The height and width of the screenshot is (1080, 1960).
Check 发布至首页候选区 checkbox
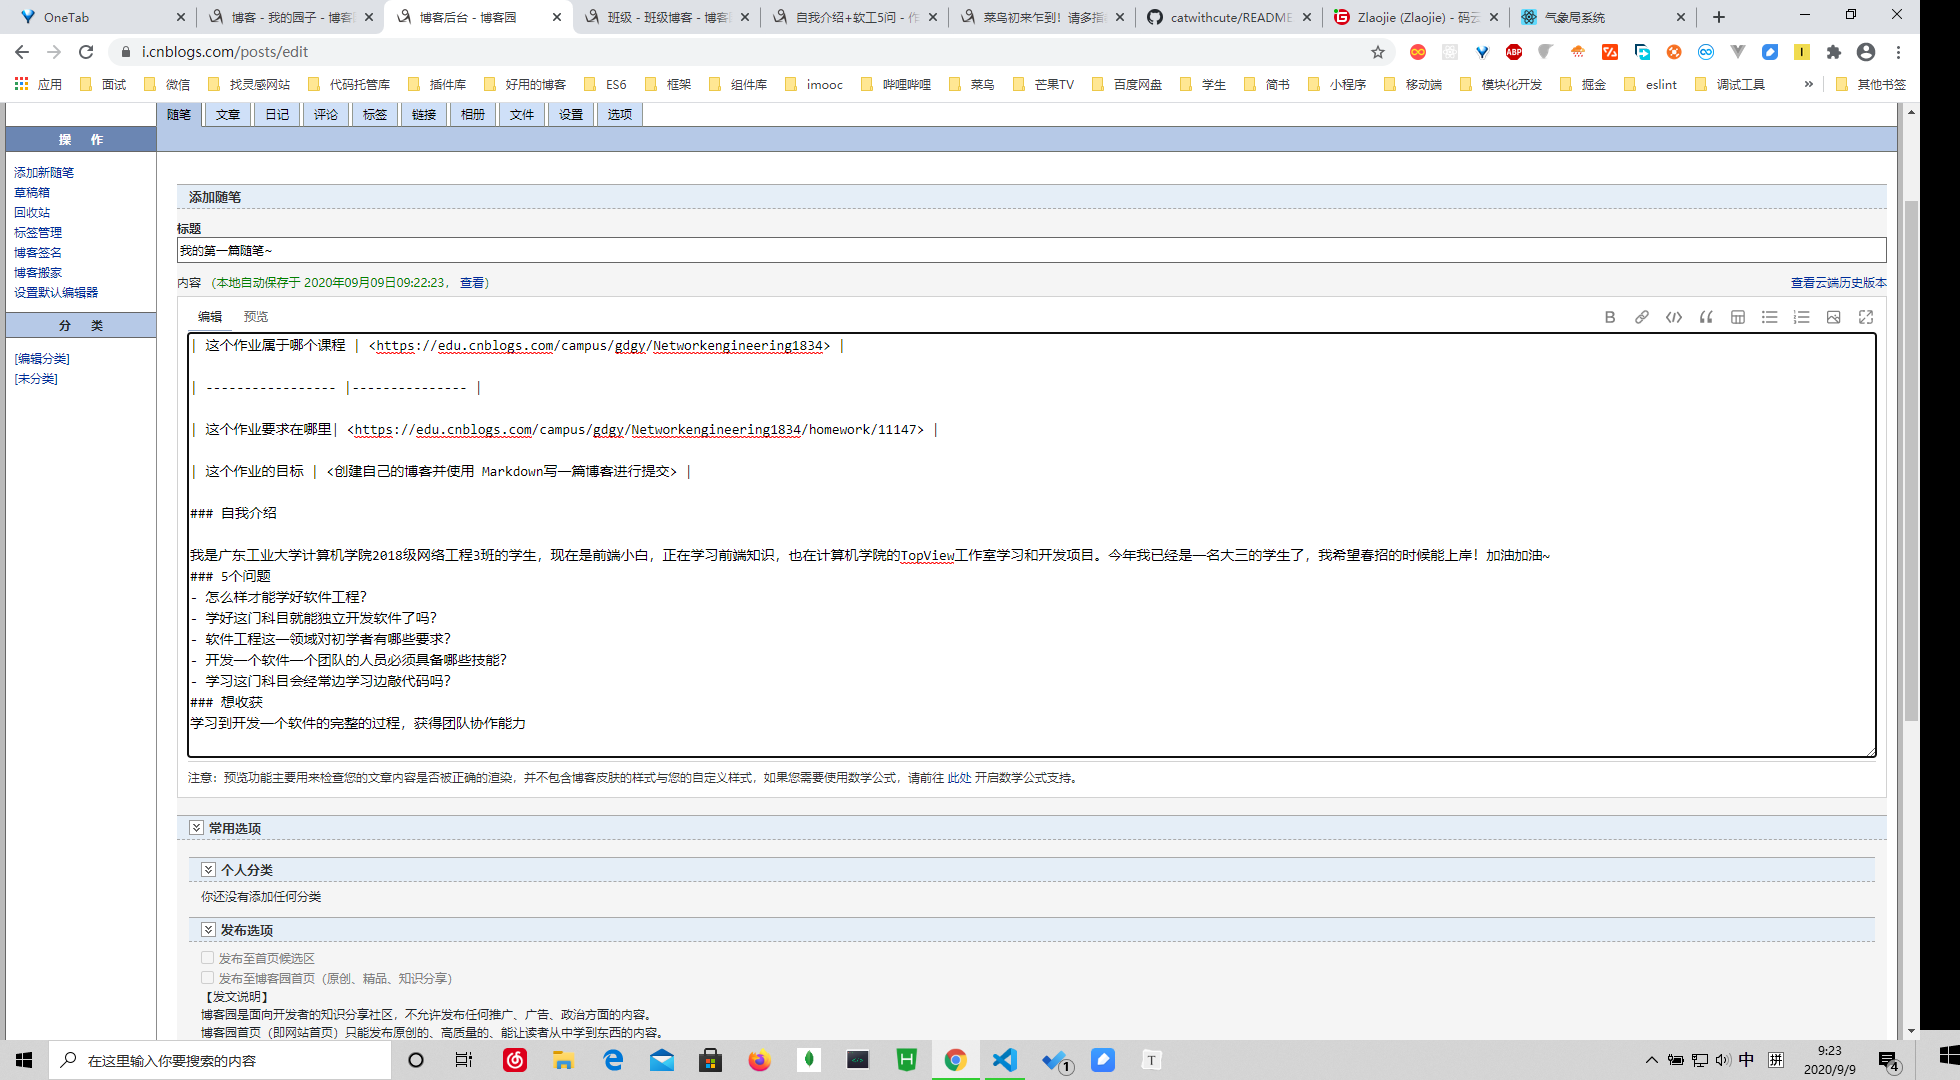(x=208, y=958)
